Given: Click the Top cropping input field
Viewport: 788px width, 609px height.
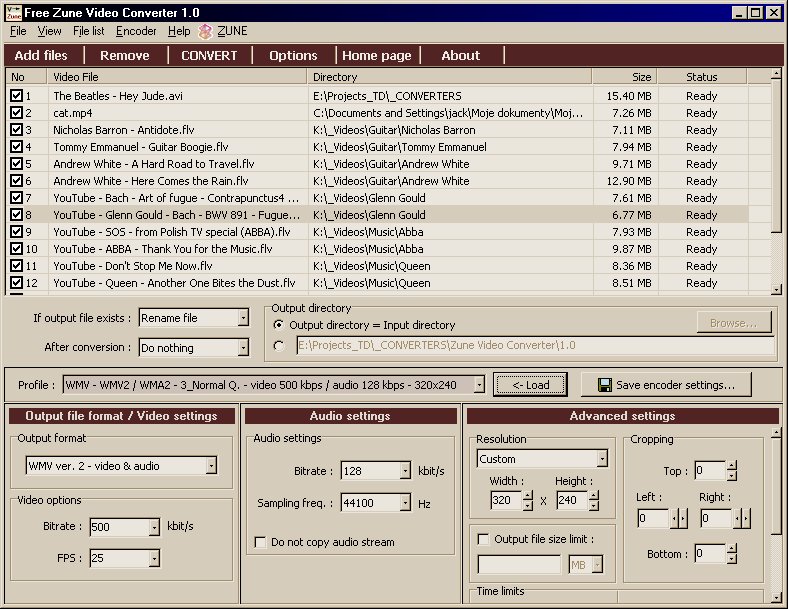Looking at the screenshot, I should tap(711, 470).
